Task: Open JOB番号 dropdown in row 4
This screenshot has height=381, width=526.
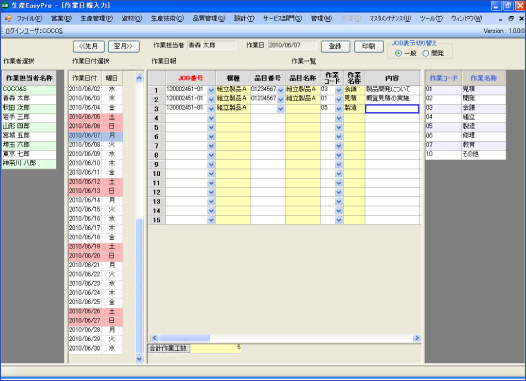Action: pyautogui.click(x=211, y=118)
